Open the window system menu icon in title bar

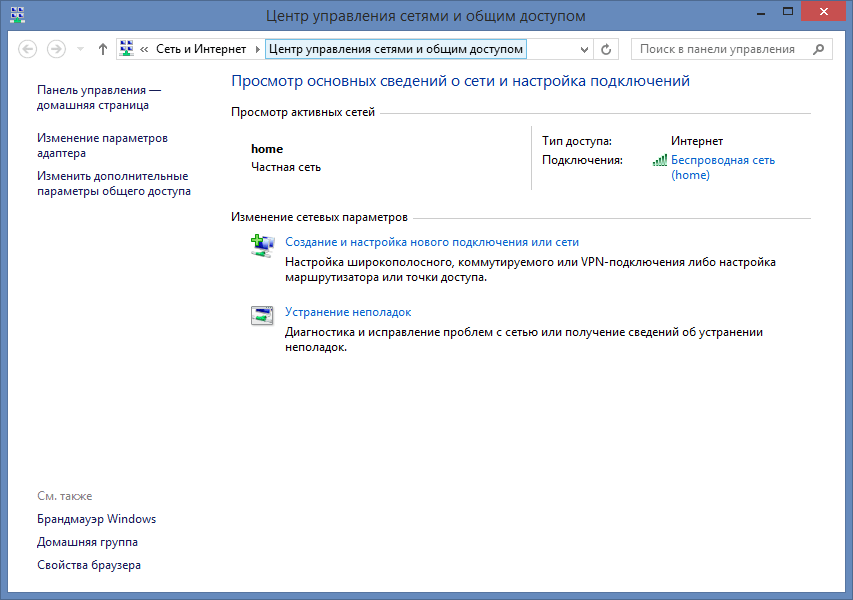pyautogui.click(x=18, y=15)
